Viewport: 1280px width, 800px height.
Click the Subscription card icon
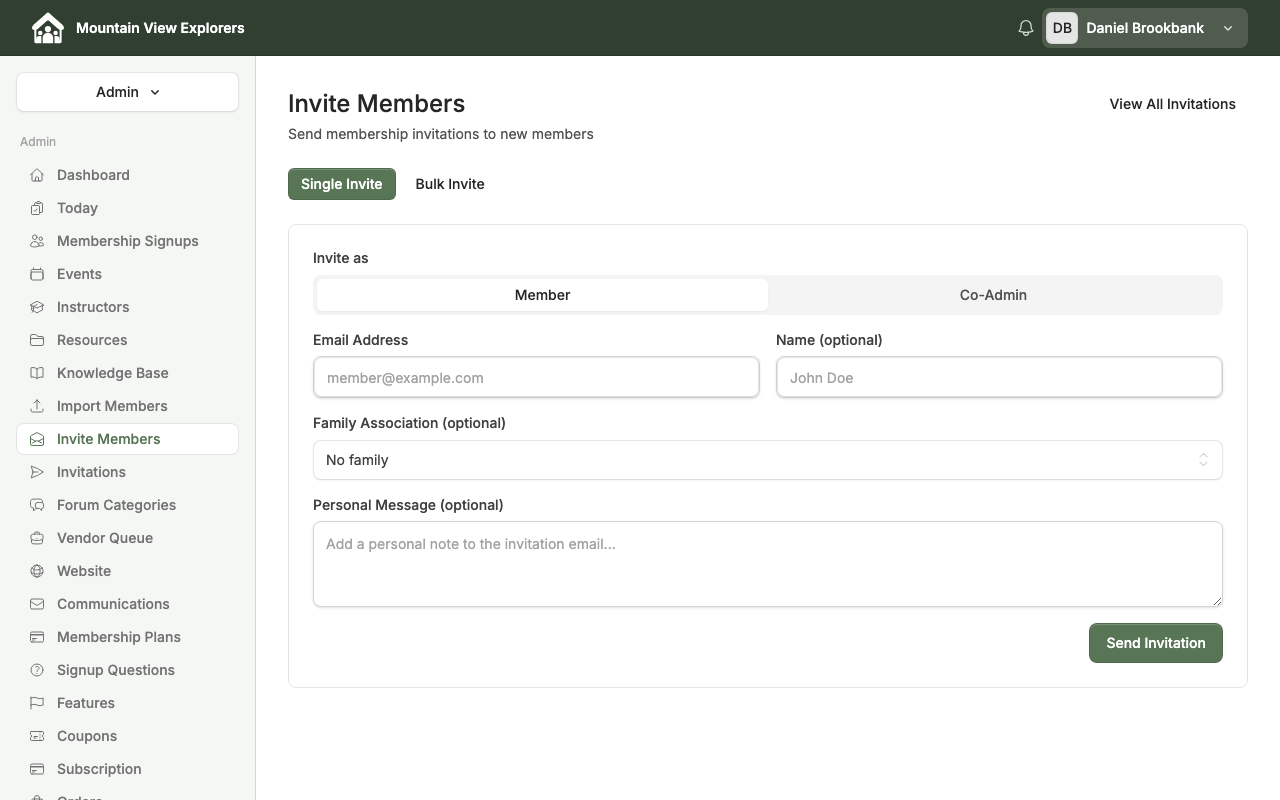click(x=37, y=769)
